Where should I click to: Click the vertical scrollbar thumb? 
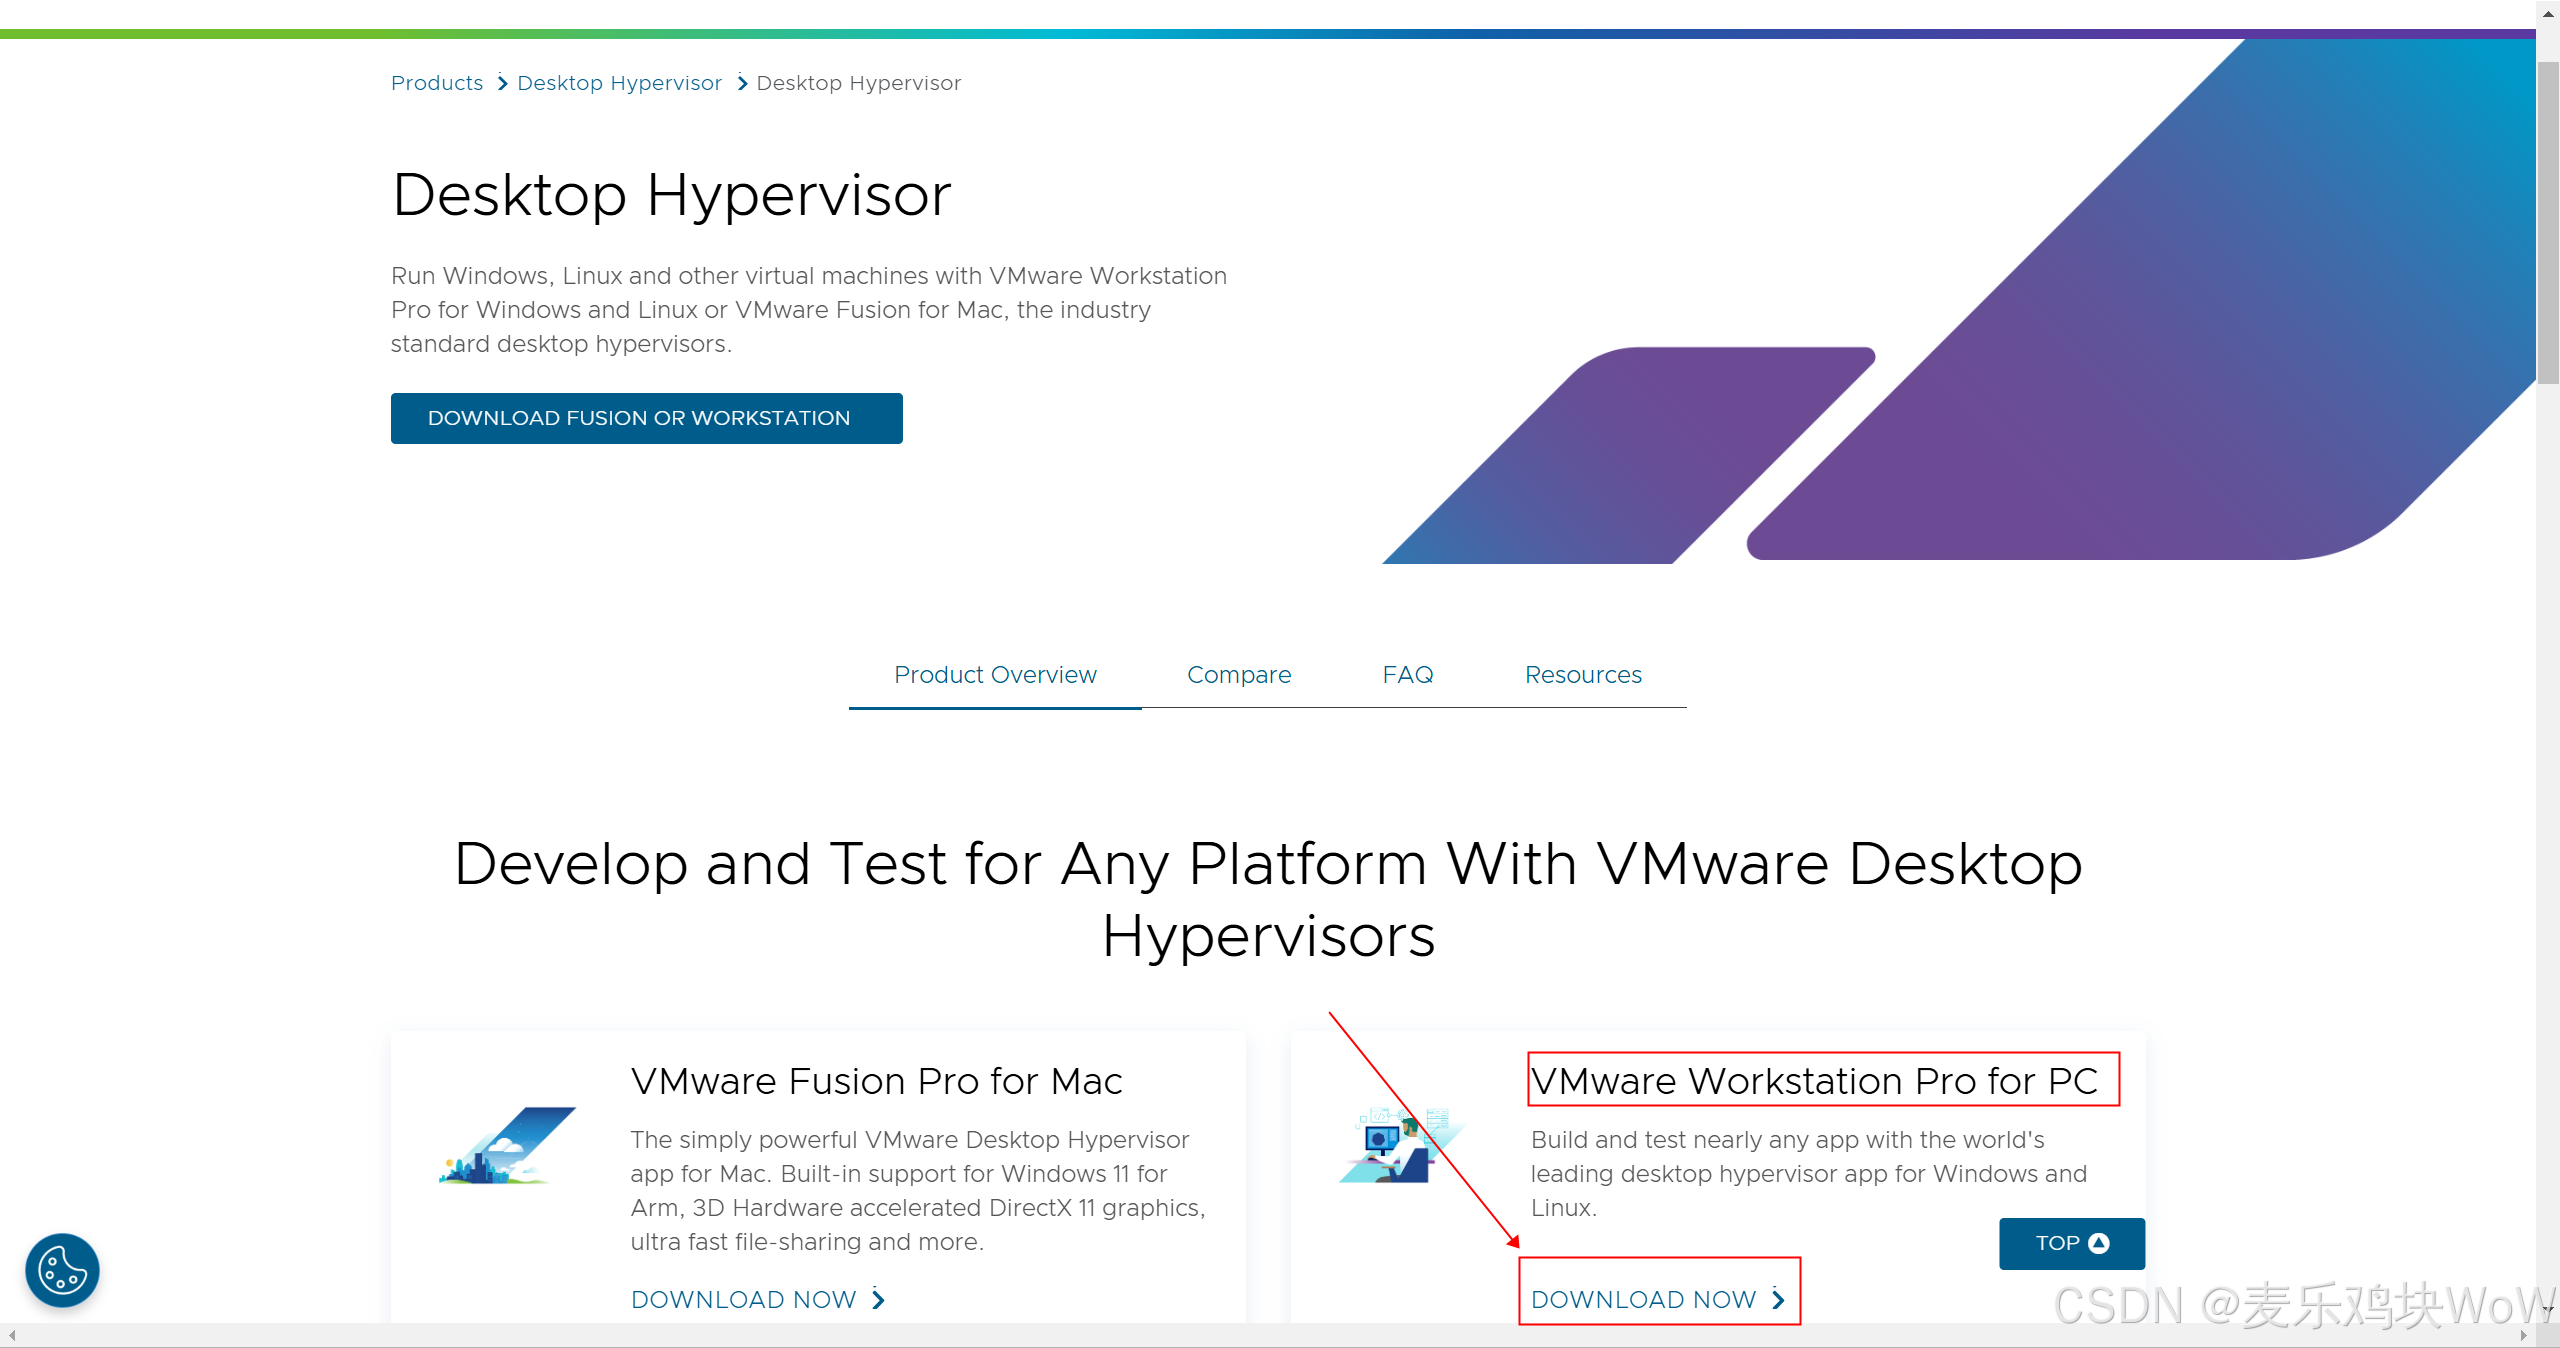[x=2548, y=220]
